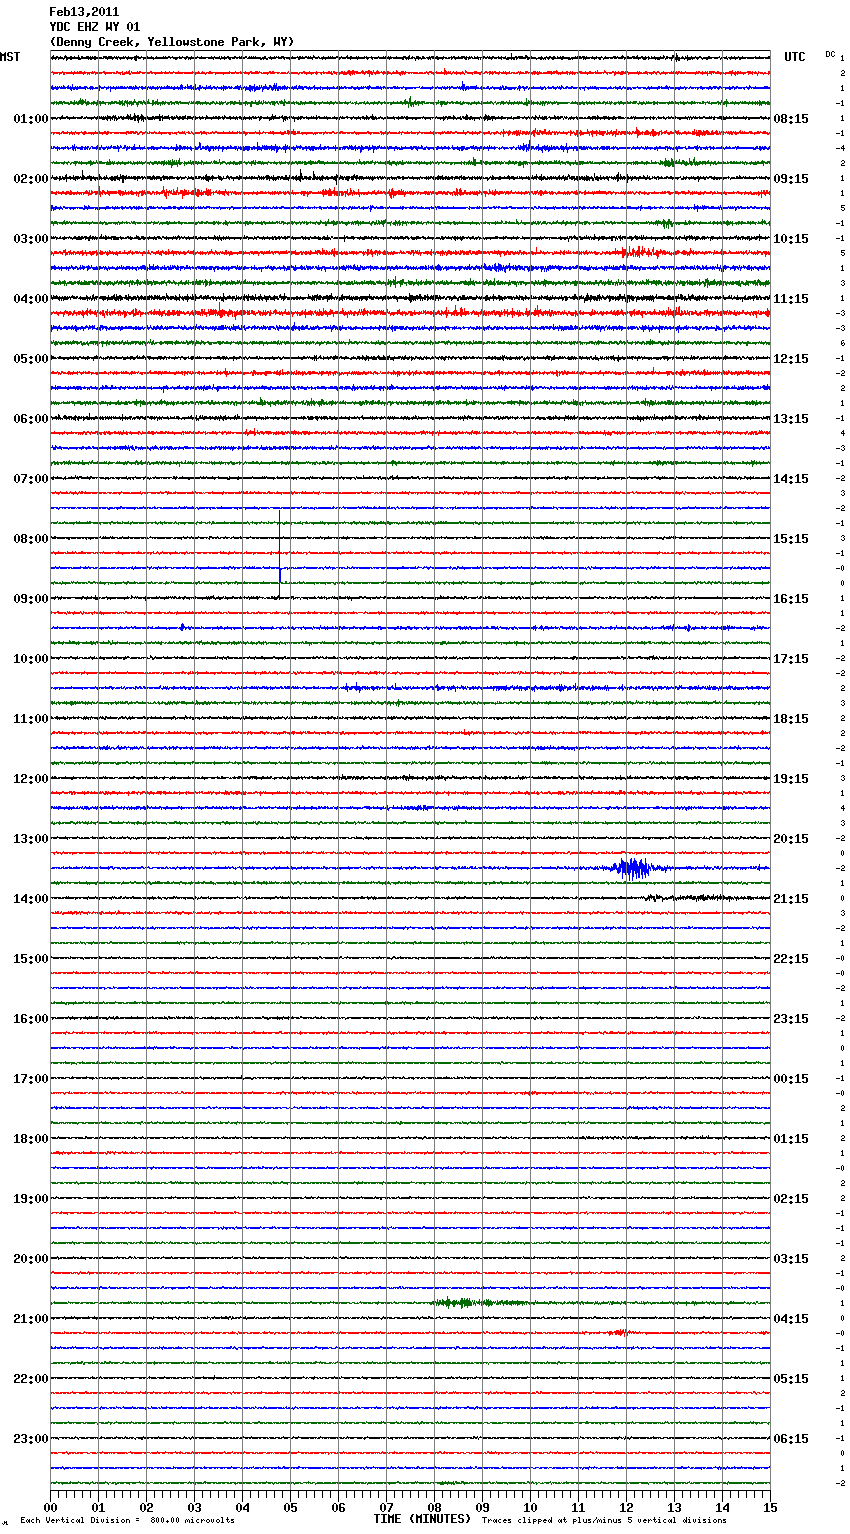Click the 22:15 UTC time label
This screenshot has width=850, height=1534.
pyautogui.click(x=791, y=959)
